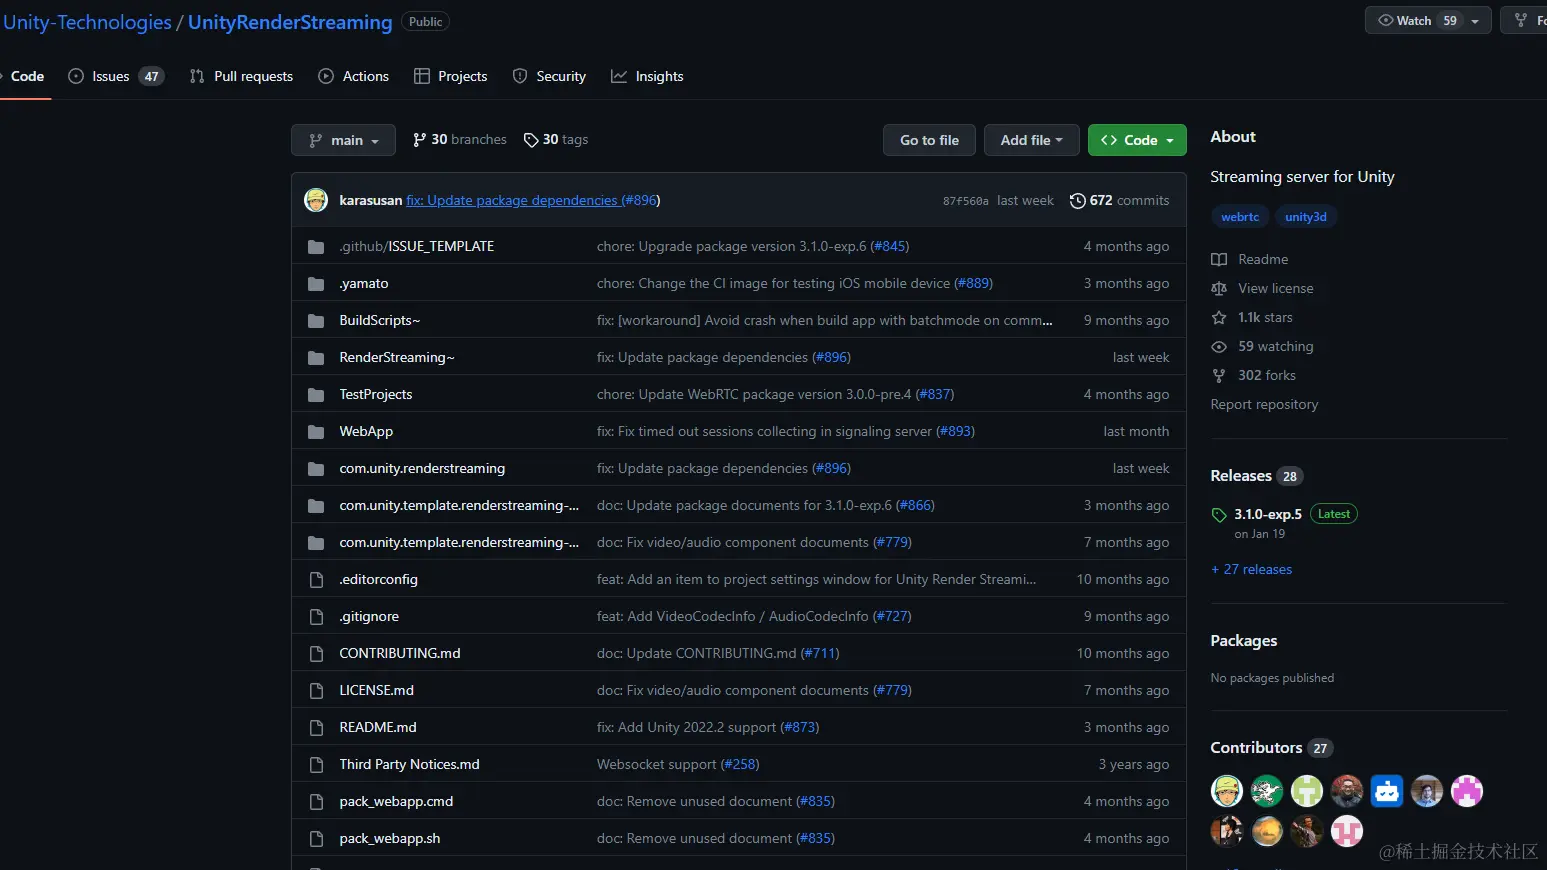Open the #873 pull request link

coord(799,728)
